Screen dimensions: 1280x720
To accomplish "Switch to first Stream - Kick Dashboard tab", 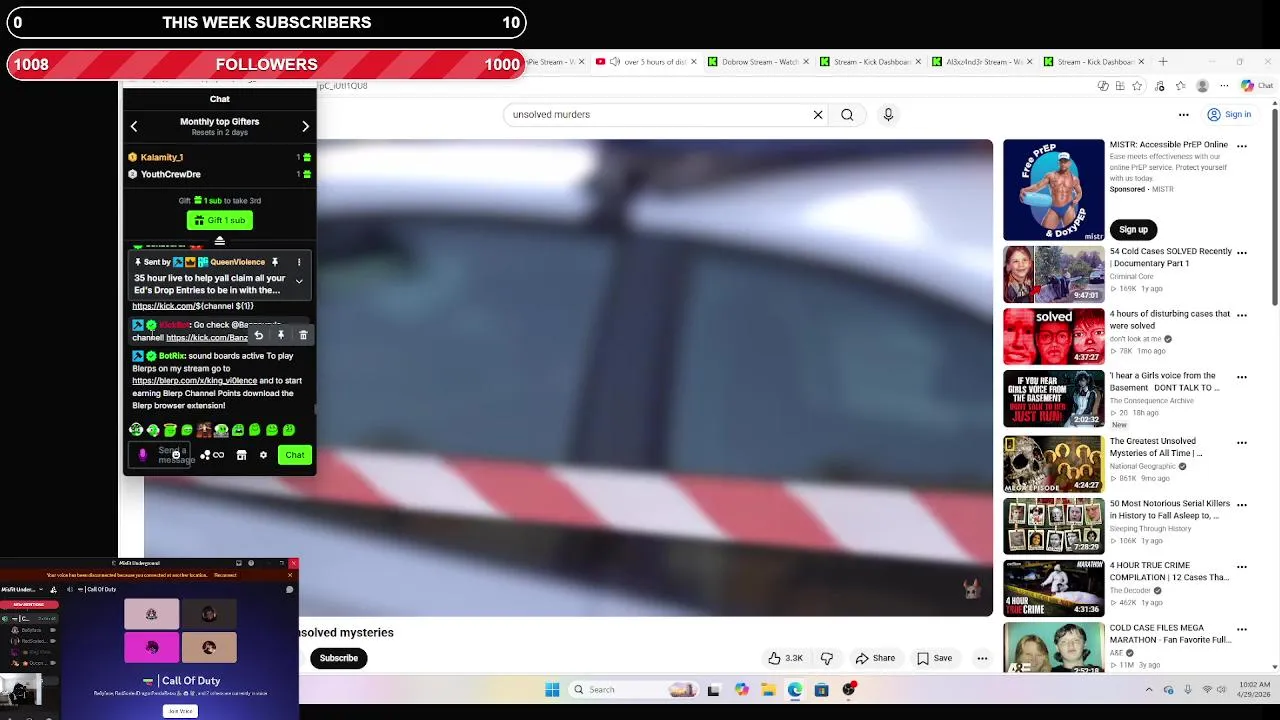I will [x=872, y=62].
